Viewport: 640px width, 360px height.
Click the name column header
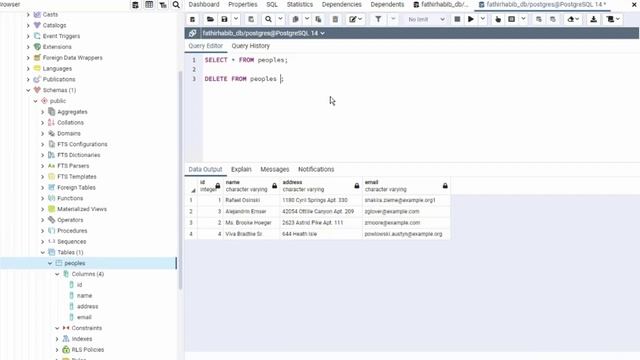251,186
